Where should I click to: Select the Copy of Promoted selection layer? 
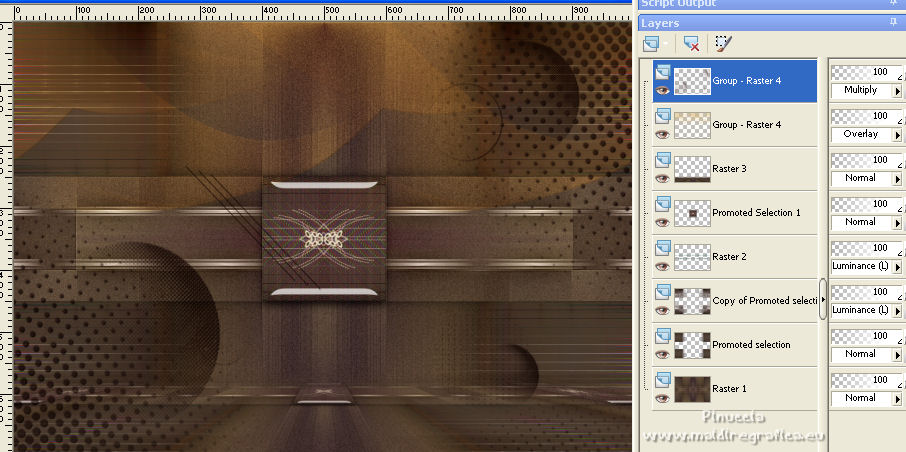coord(735,301)
